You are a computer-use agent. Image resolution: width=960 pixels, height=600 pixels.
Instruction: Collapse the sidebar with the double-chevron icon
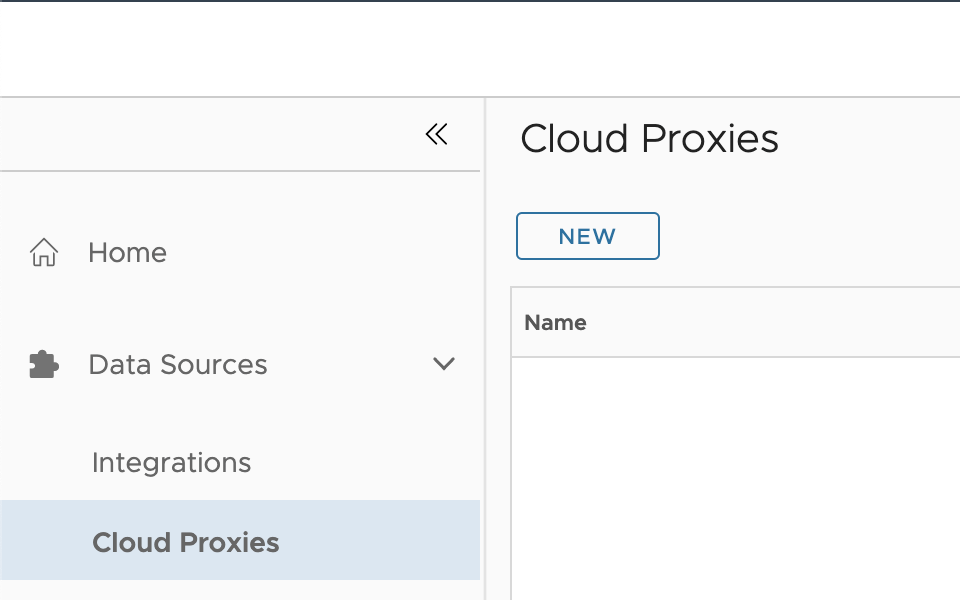point(436,135)
